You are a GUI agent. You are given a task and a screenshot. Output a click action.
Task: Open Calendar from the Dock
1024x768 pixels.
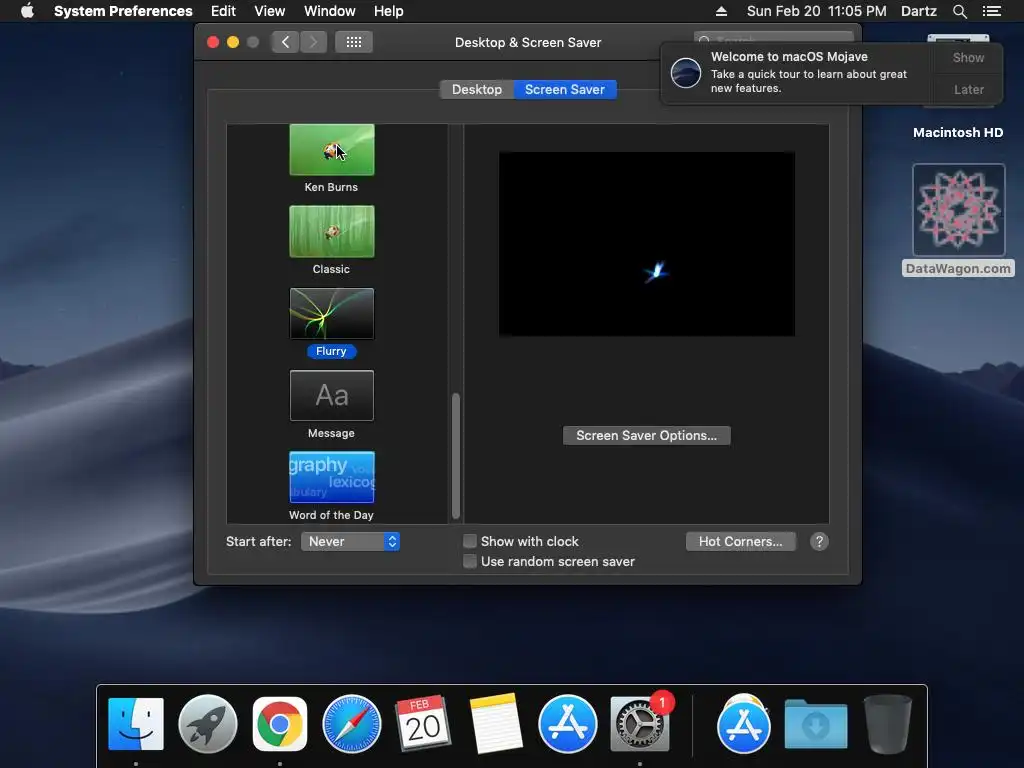pos(423,723)
